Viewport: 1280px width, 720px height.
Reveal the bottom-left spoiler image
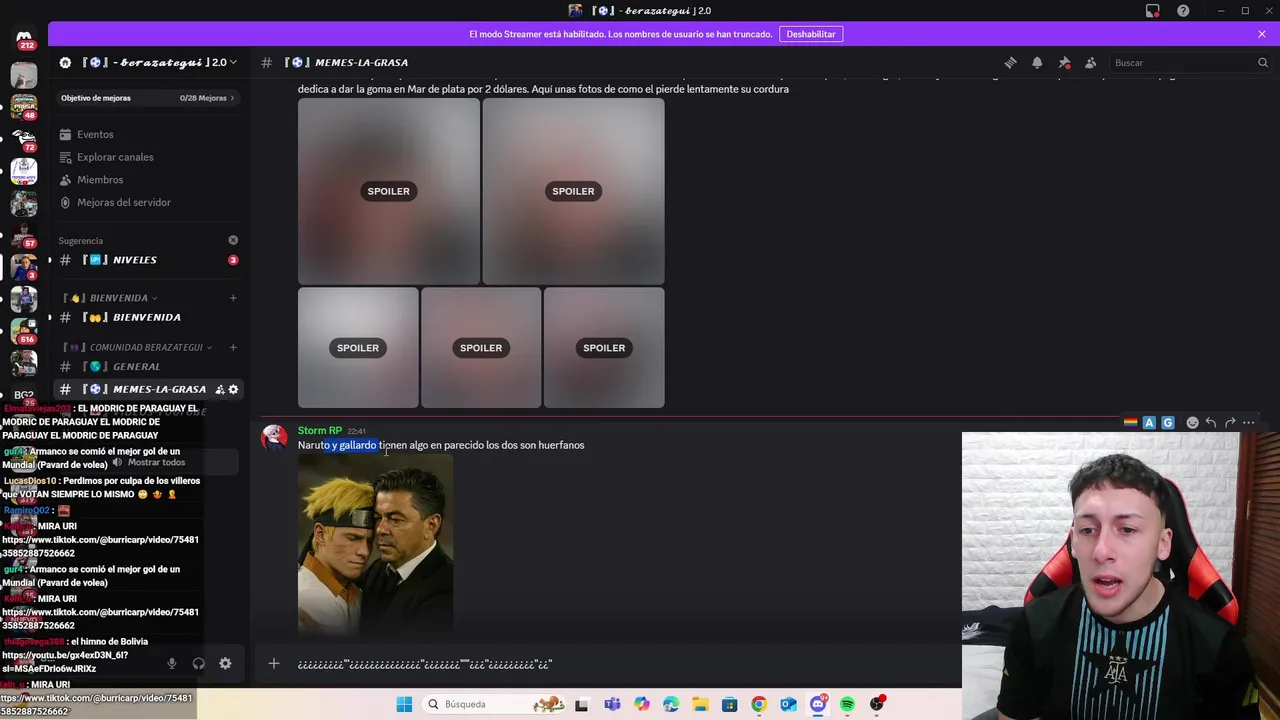tap(358, 348)
